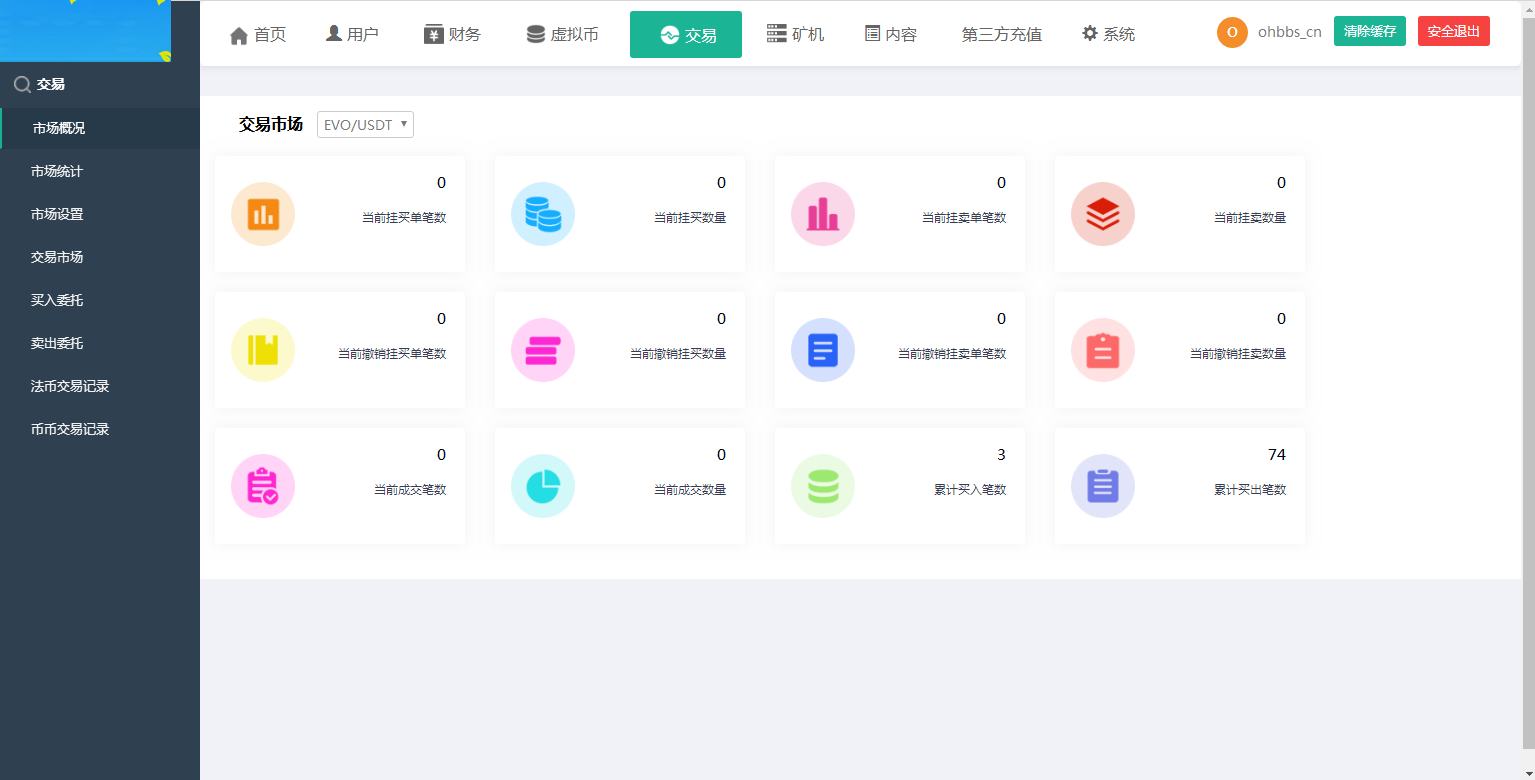Image resolution: width=1535 pixels, height=780 pixels.
Task: Click the green database icon on 累计买入笔数 card
Action: [x=822, y=485]
